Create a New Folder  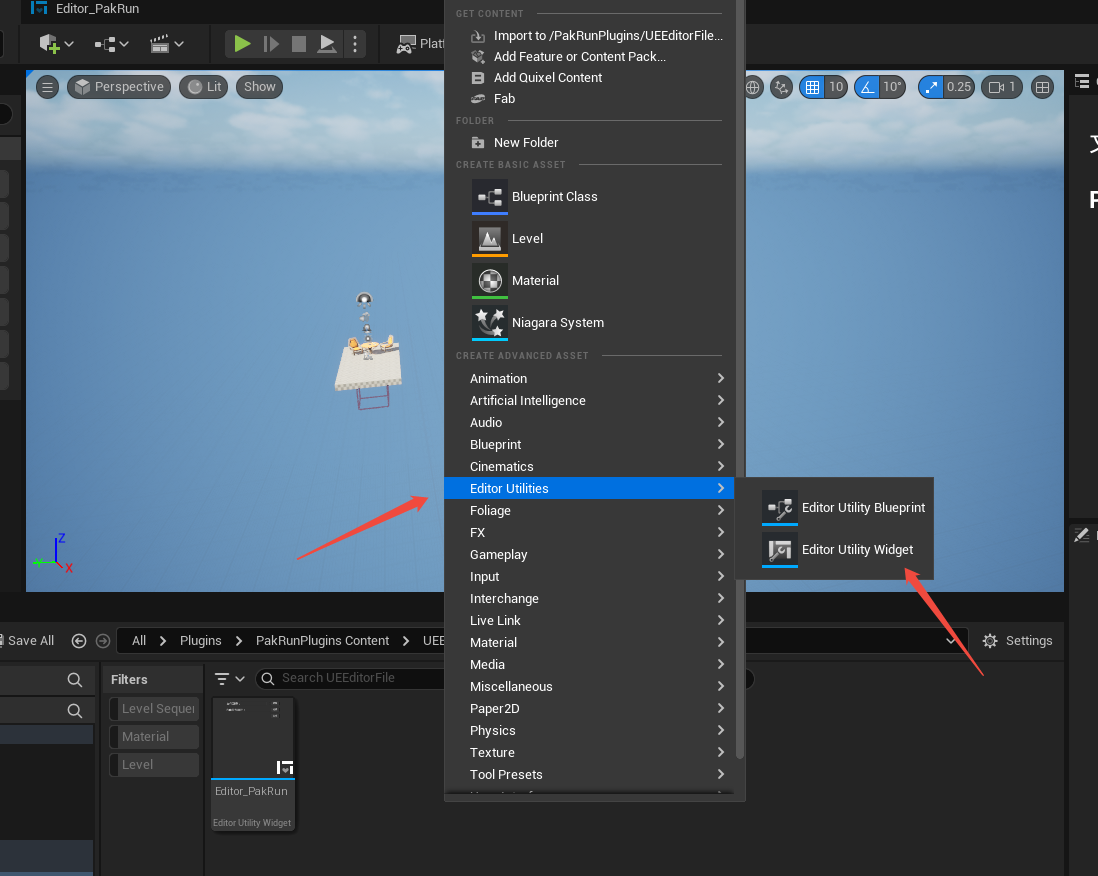coord(590,142)
